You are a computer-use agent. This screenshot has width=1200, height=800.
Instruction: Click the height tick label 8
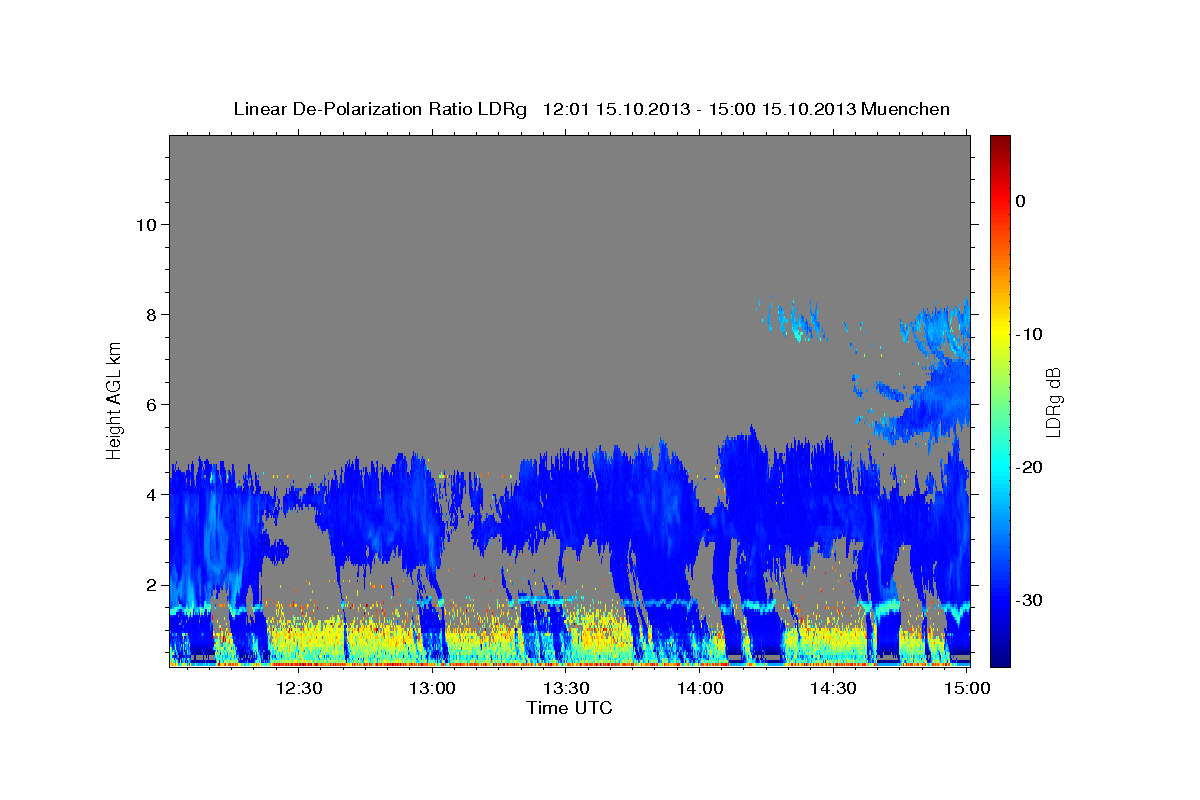coord(152,315)
